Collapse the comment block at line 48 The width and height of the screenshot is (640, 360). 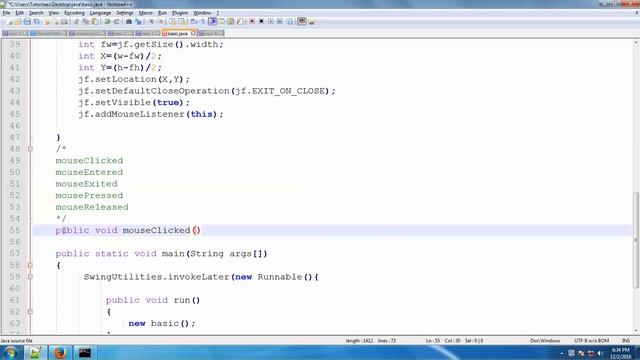tap(30, 149)
